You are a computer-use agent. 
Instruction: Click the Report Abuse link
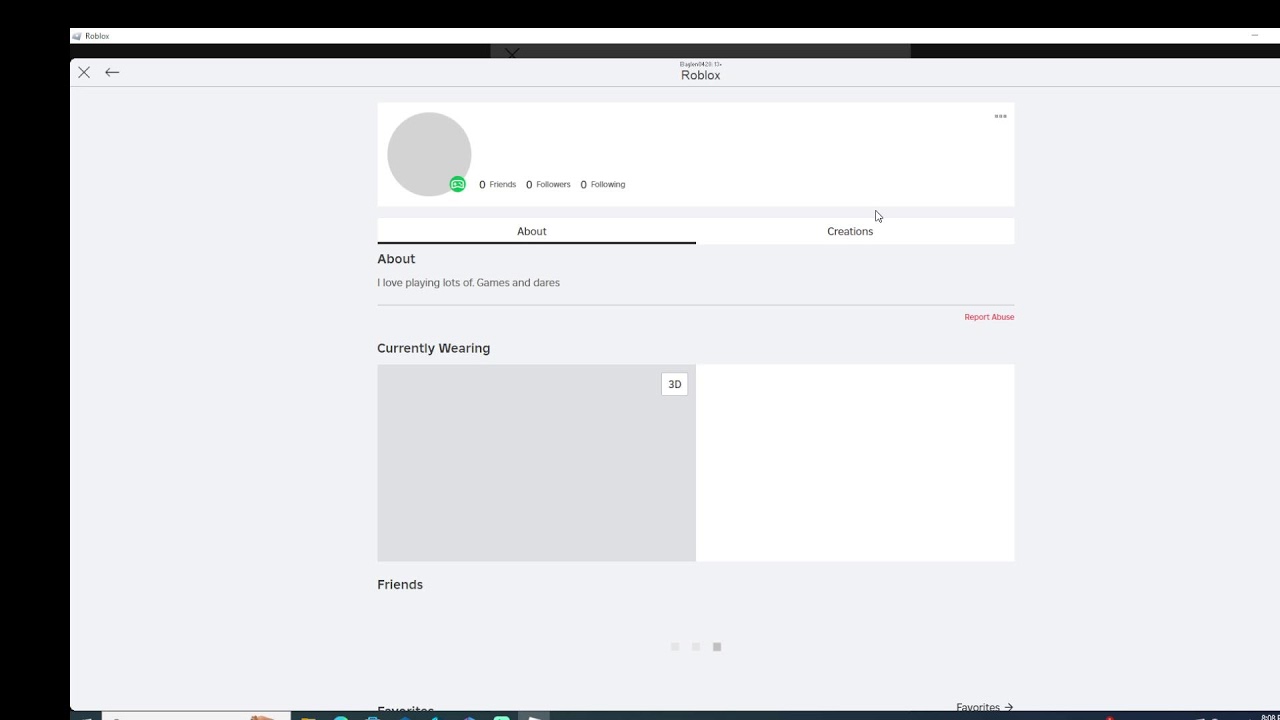989,317
